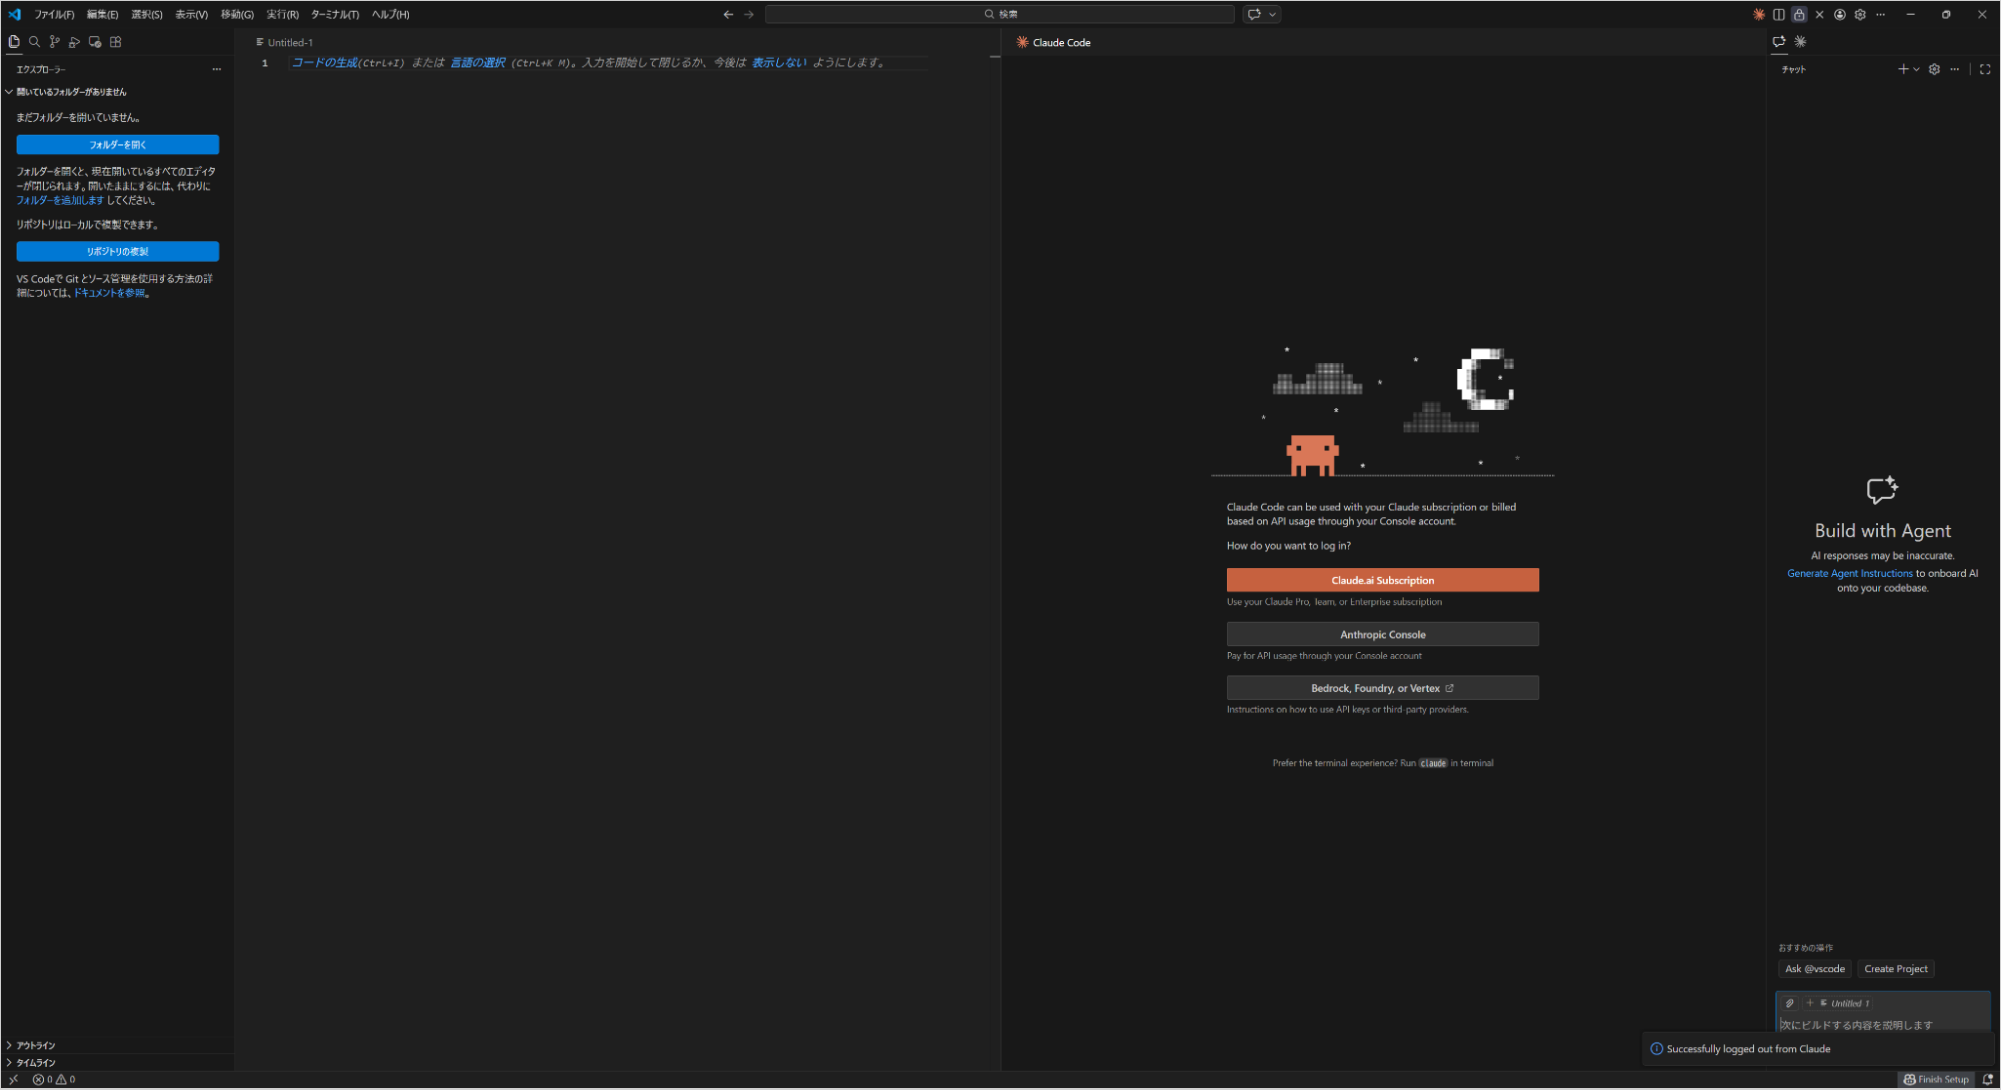Open the Generate Agent Instructions link
The height and width of the screenshot is (1090, 2001).
pyautogui.click(x=1849, y=573)
